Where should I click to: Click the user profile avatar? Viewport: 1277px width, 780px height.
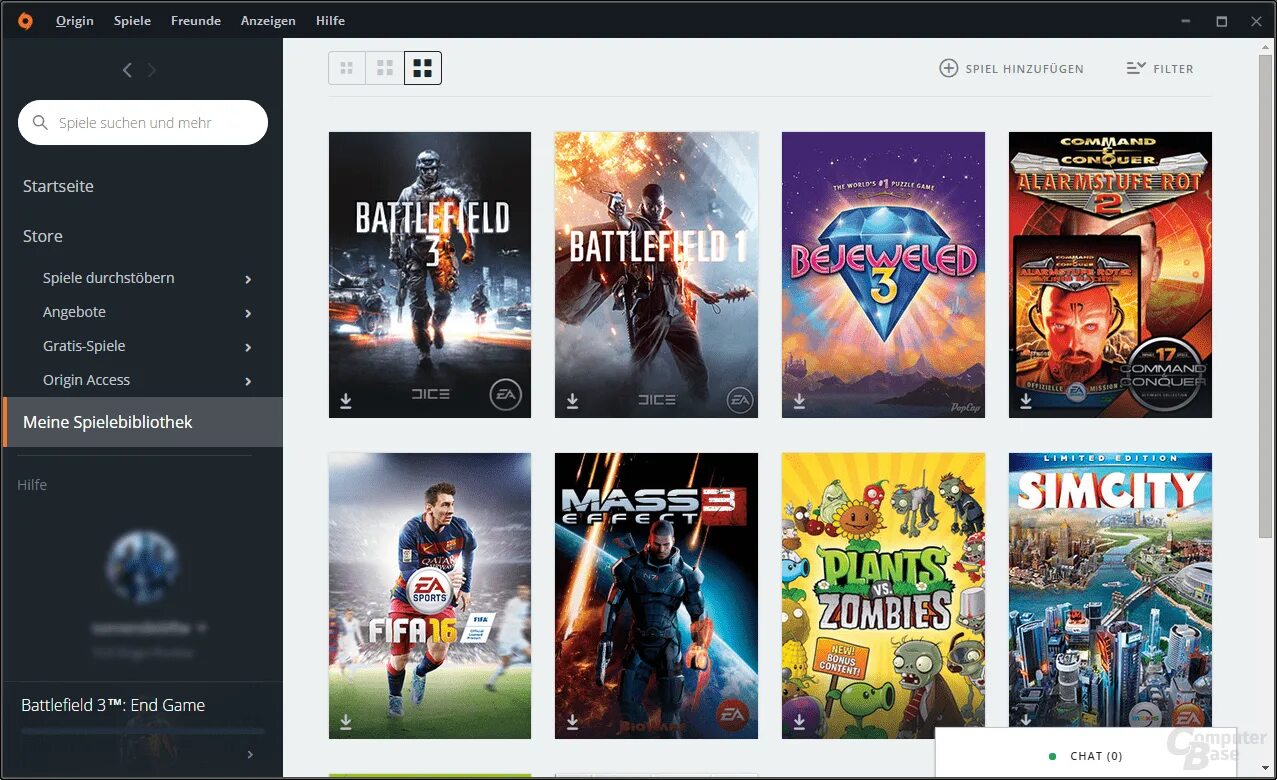click(x=142, y=567)
